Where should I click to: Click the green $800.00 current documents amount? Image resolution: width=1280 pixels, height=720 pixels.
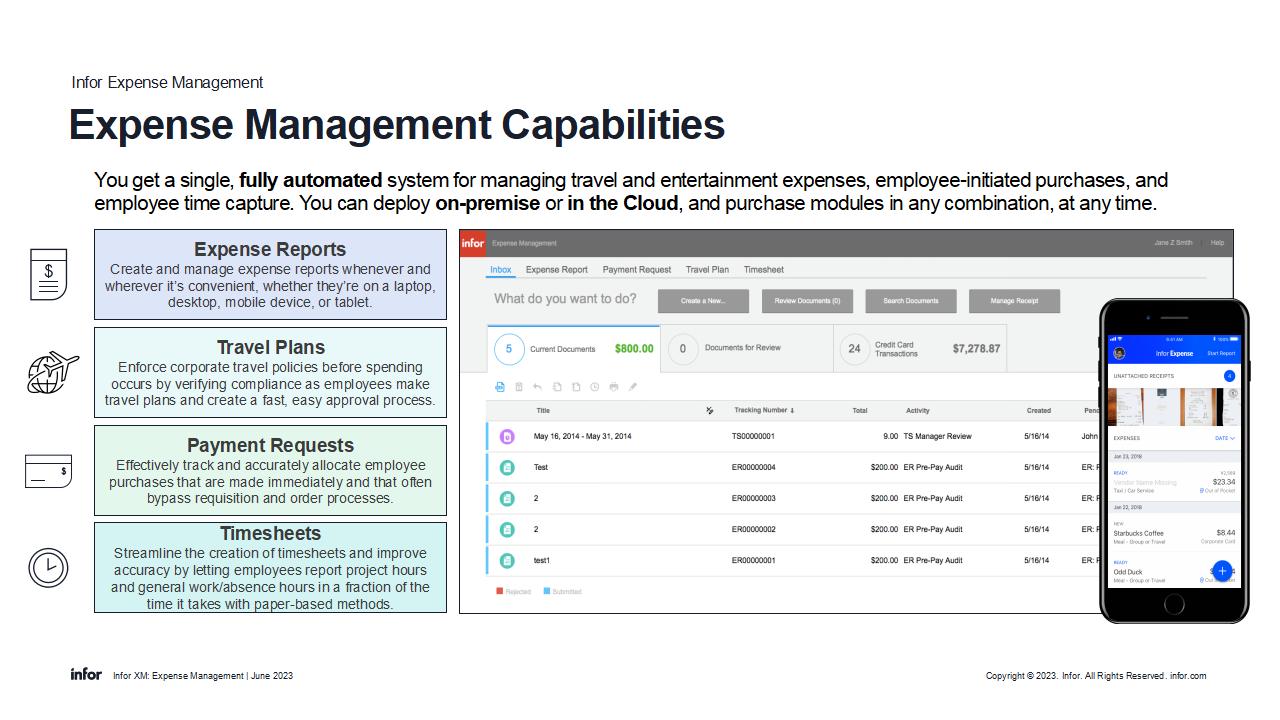tap(634, 349)
